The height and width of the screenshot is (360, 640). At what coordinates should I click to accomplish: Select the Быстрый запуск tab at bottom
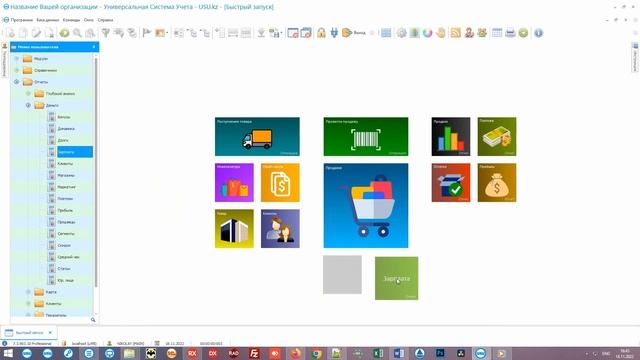click(29, 333)
